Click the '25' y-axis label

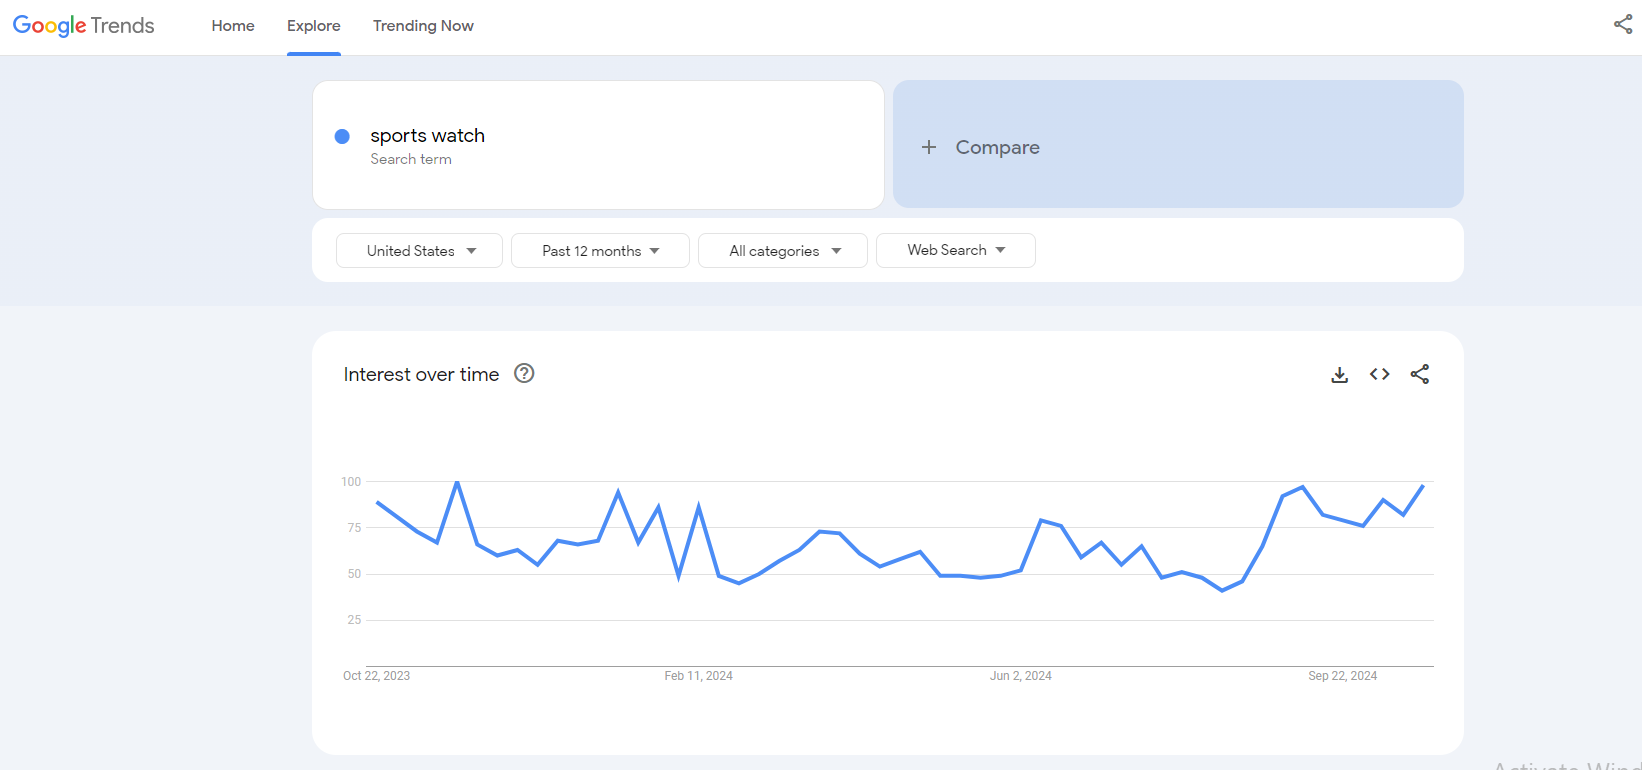click(354, 620)
